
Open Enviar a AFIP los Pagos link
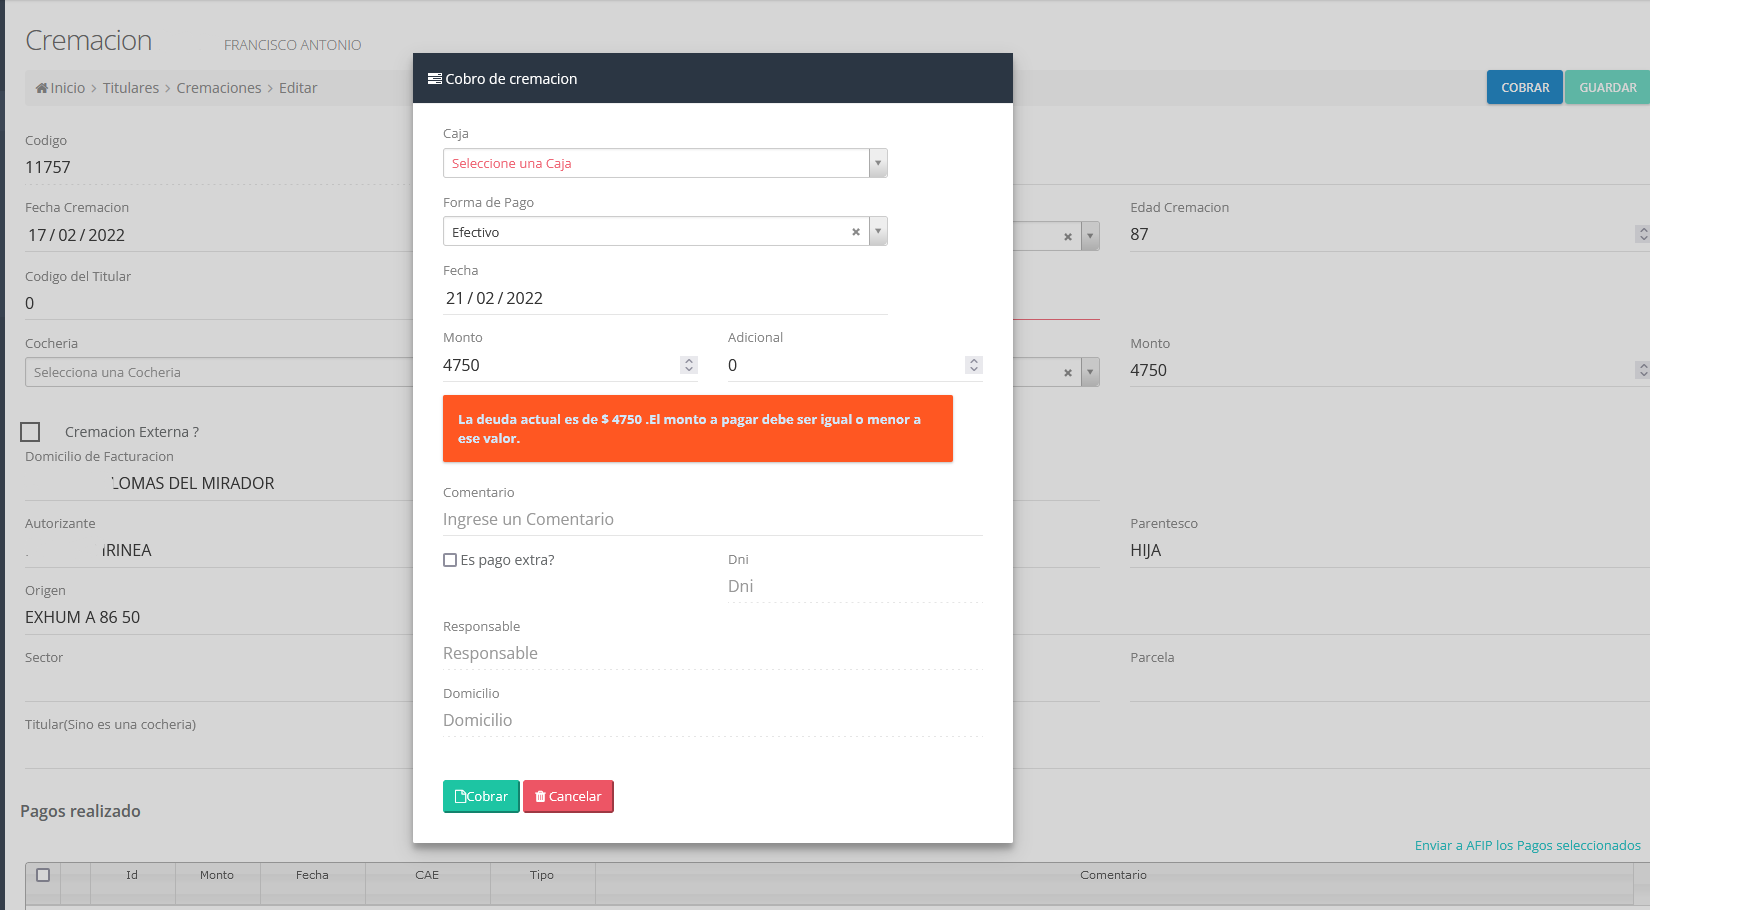click(x=1527, y=845)
